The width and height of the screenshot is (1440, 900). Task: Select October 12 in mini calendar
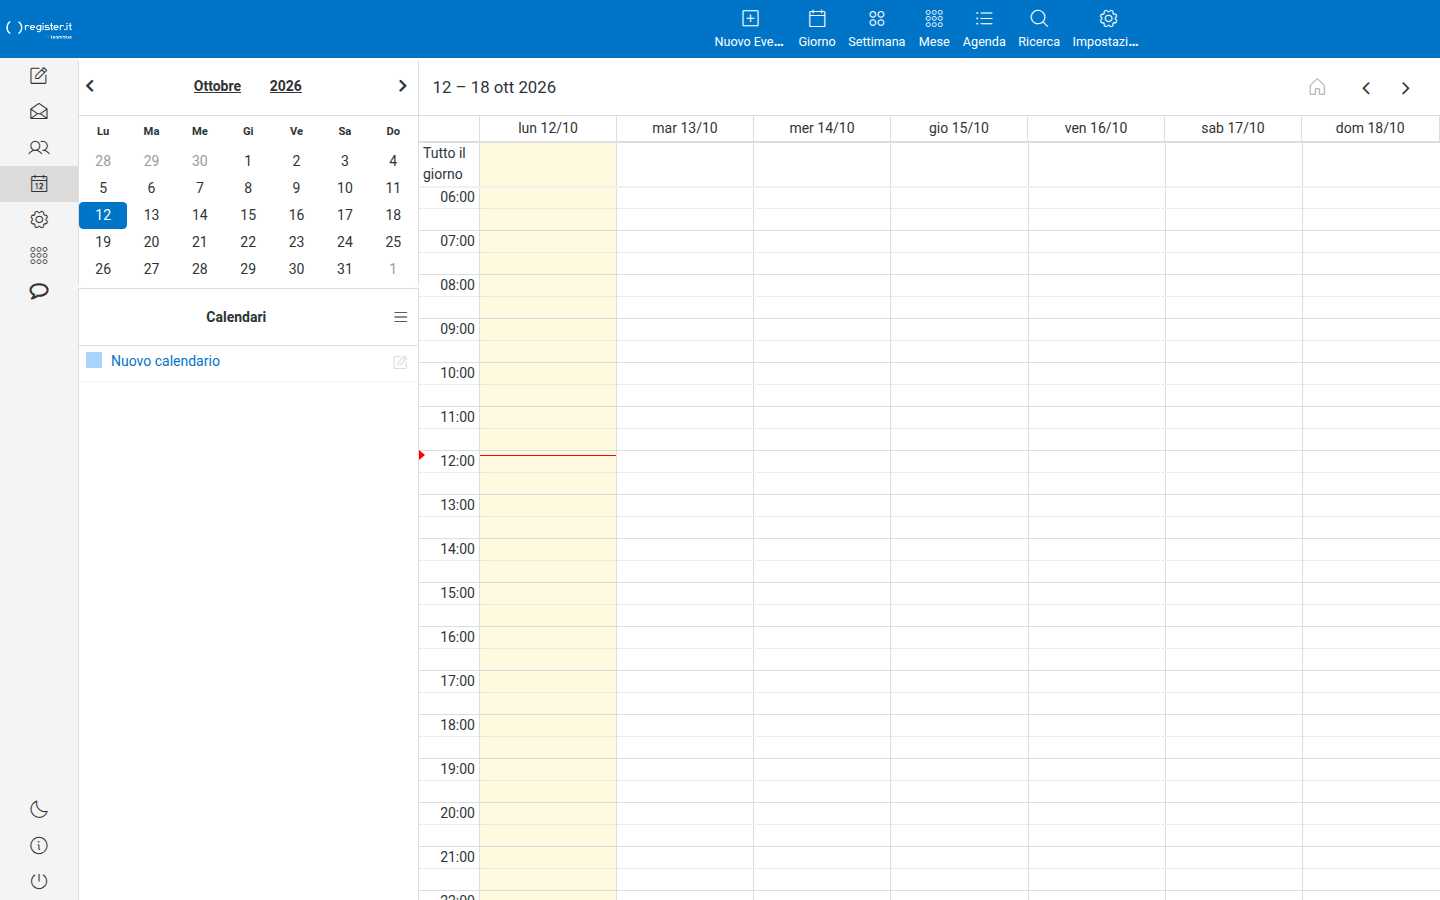(103, 215)
